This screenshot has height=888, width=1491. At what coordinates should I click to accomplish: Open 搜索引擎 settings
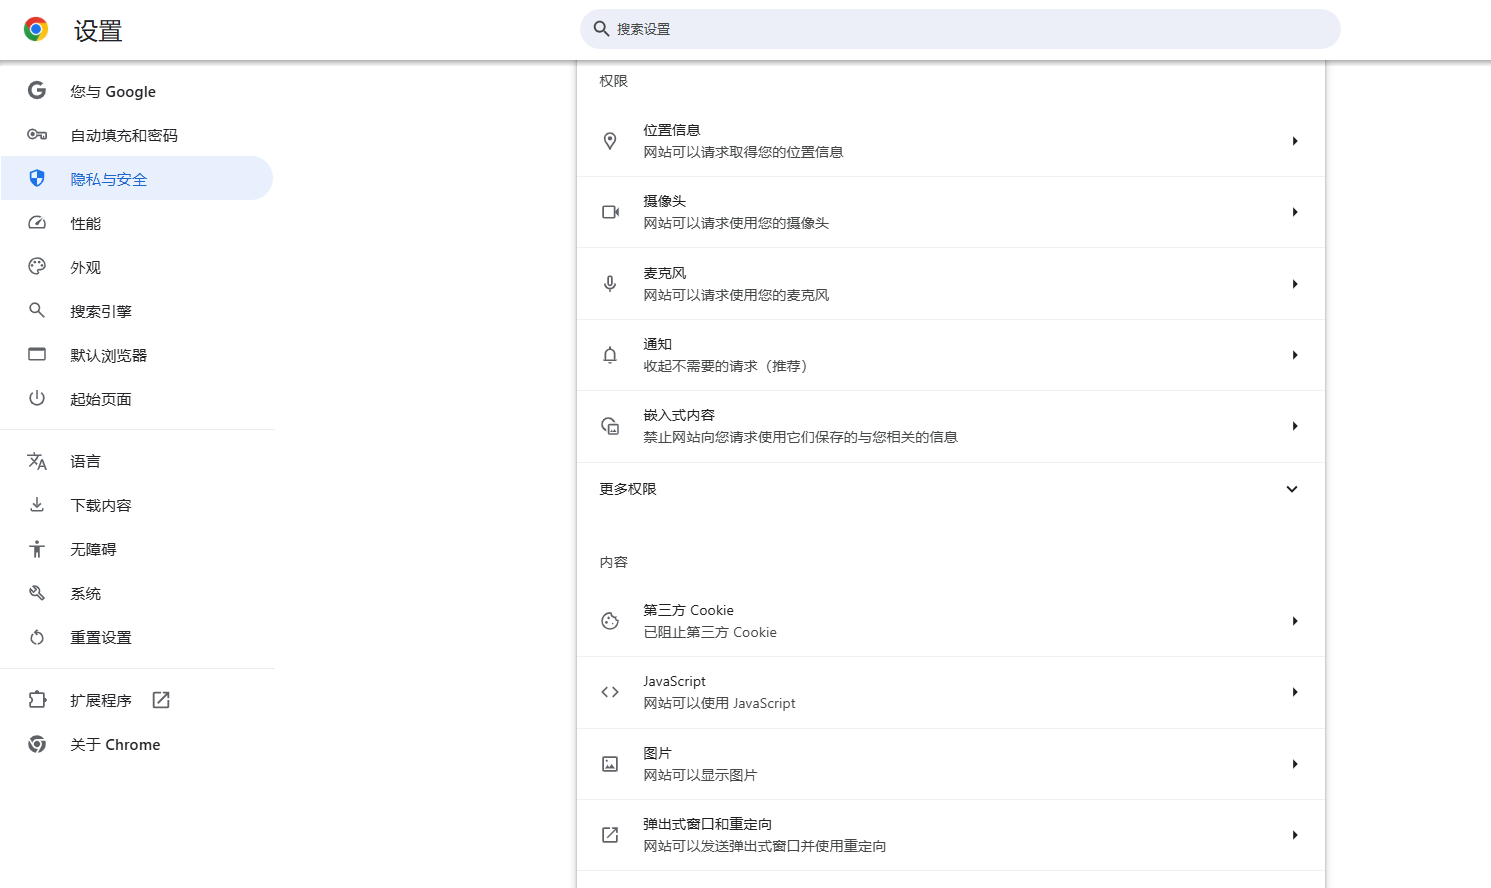point(136,311)
